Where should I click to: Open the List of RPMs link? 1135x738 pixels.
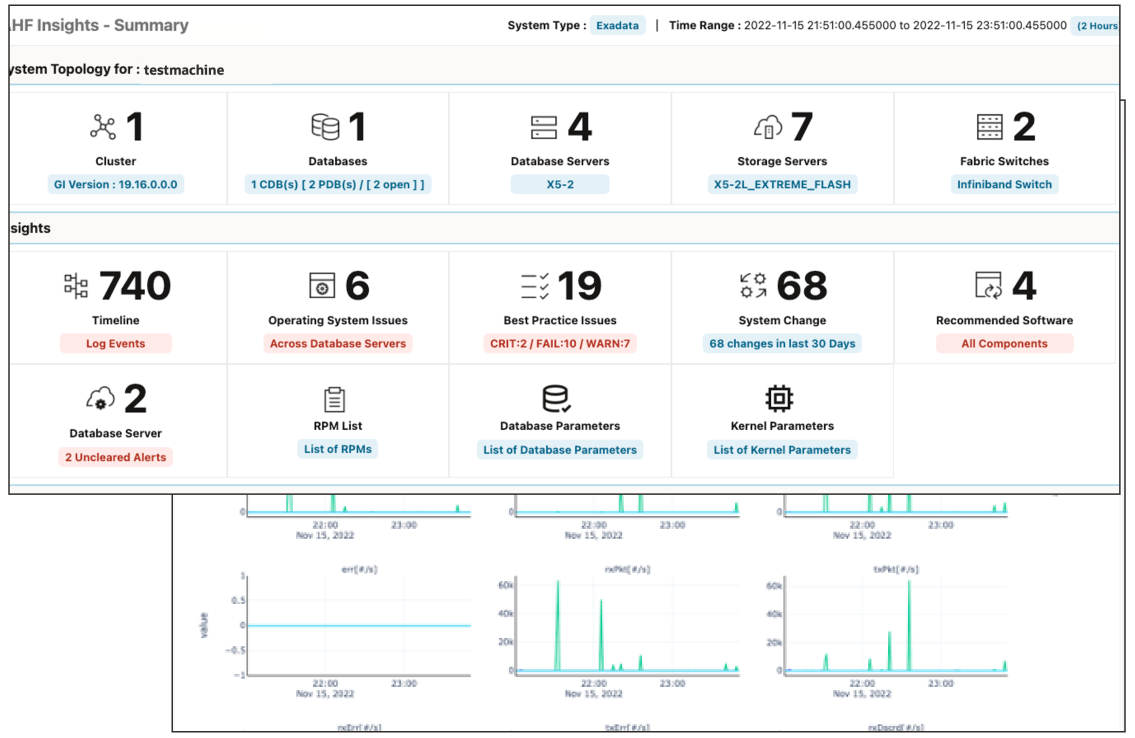coord(338,449)
